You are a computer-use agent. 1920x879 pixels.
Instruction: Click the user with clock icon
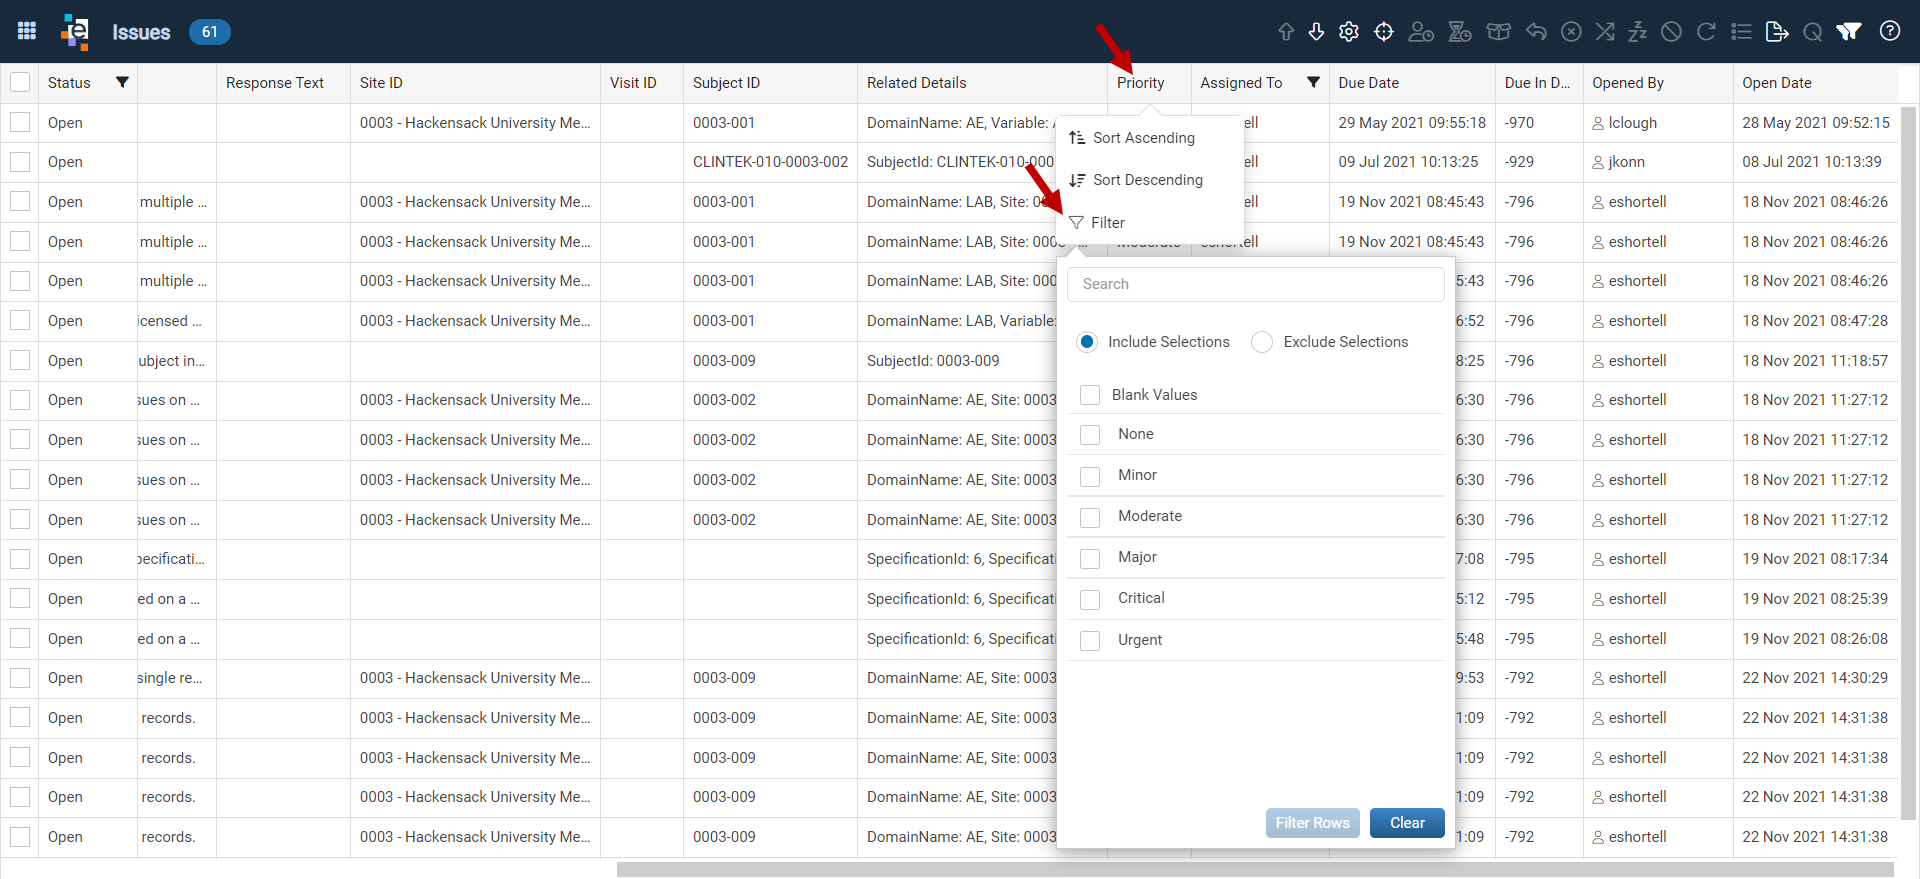pyautogui.click(x=1421, y=32)
